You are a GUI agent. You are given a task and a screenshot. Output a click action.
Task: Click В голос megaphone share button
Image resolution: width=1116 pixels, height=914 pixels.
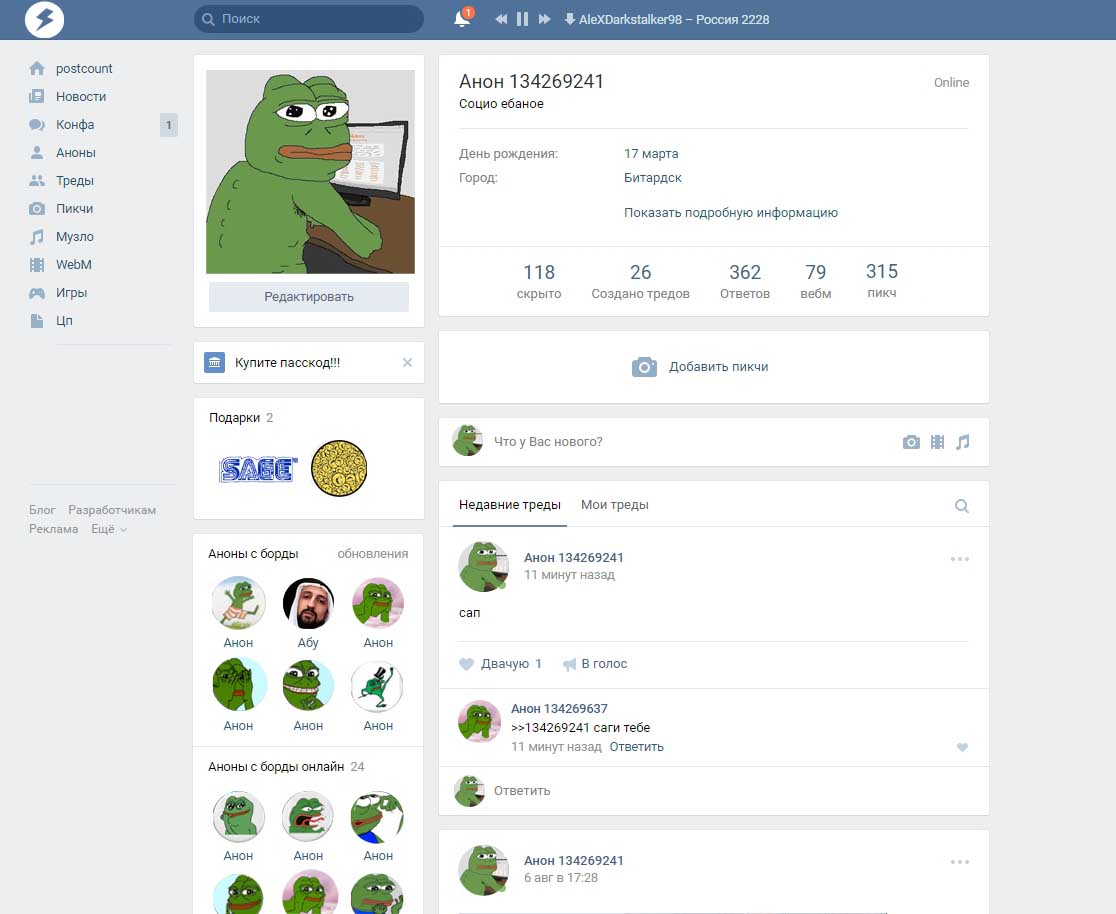[x=595, y=663]
